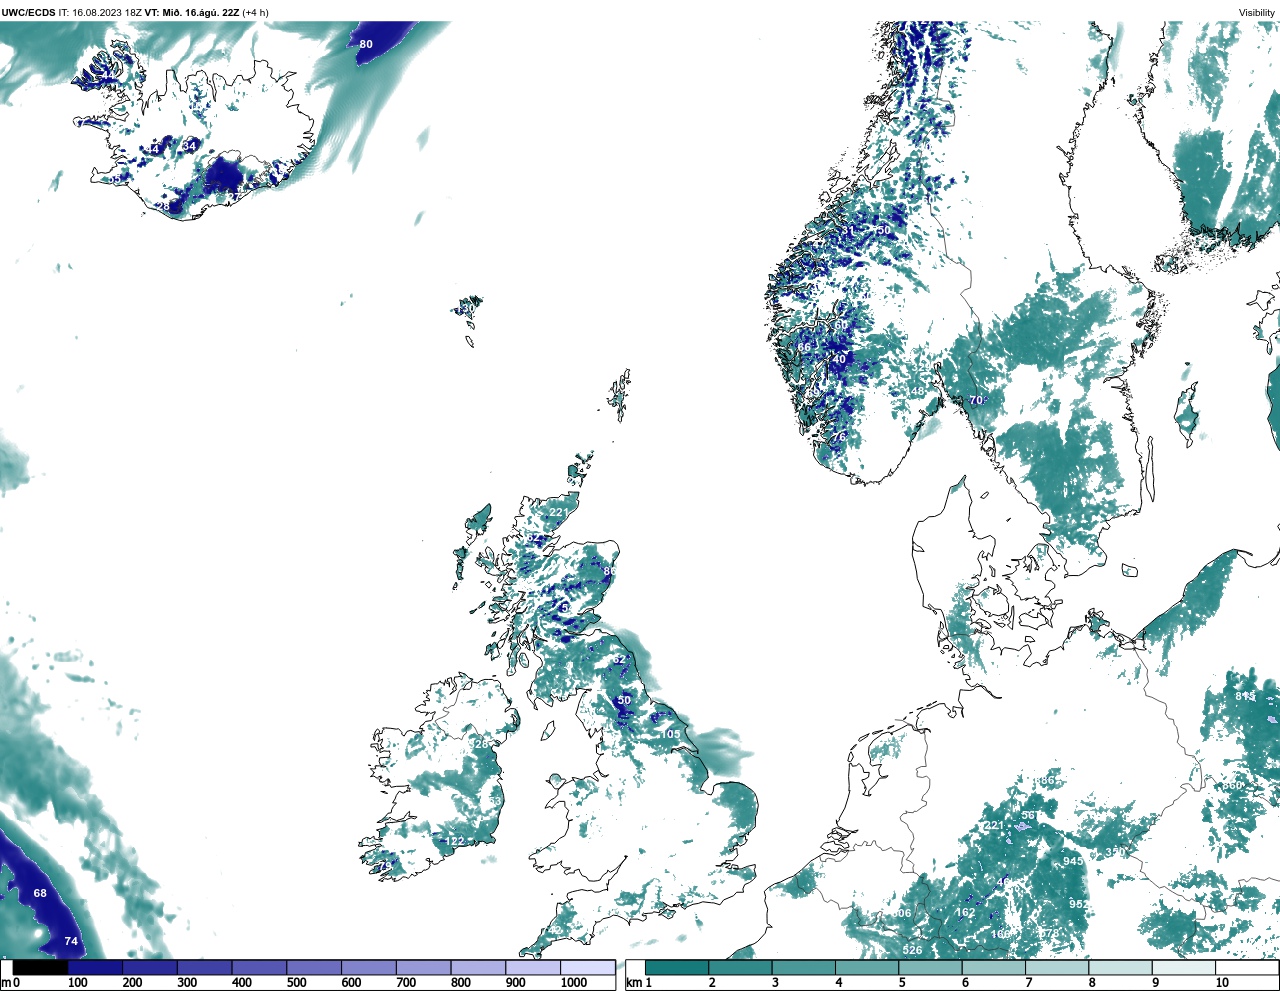Click the 3–4 km legend swatch

pos(803,968)
